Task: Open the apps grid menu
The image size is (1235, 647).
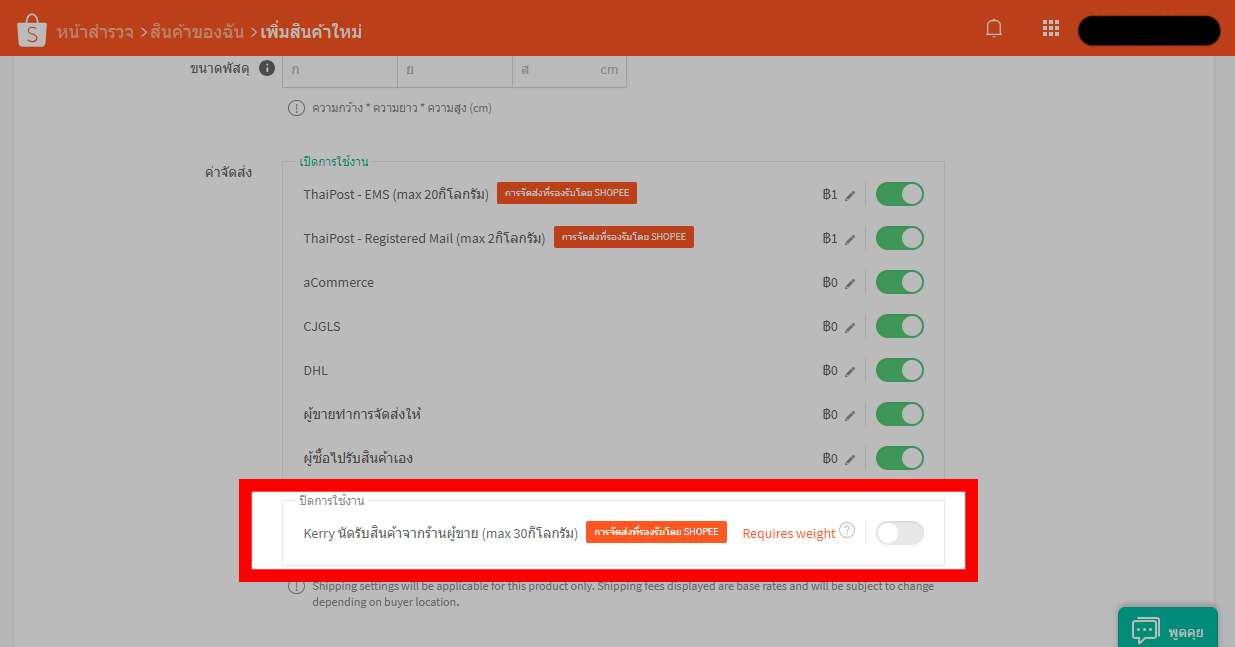Action: click(x=1051, y=29)
